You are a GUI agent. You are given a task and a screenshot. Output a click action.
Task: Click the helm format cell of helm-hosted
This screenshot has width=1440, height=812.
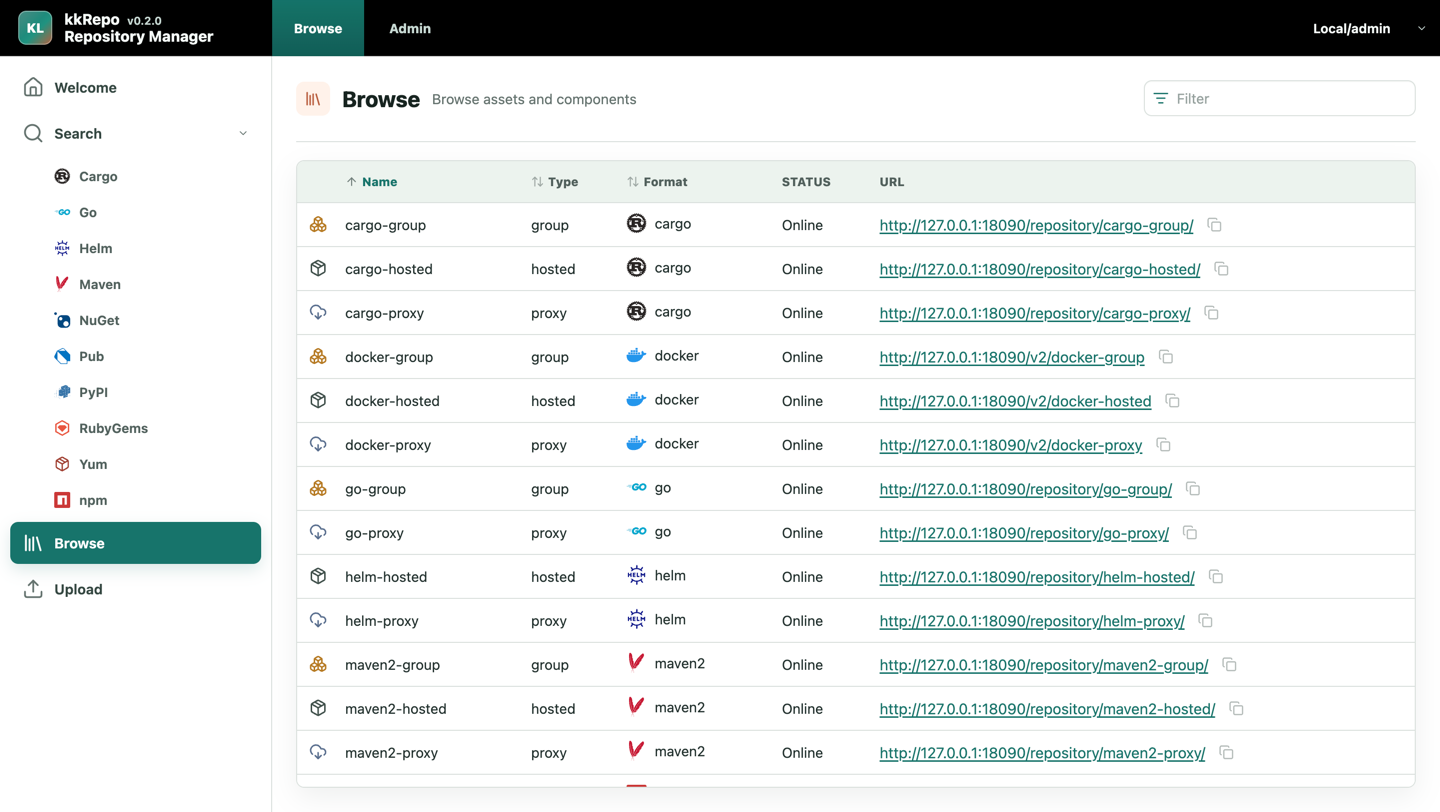coord(656,576)
